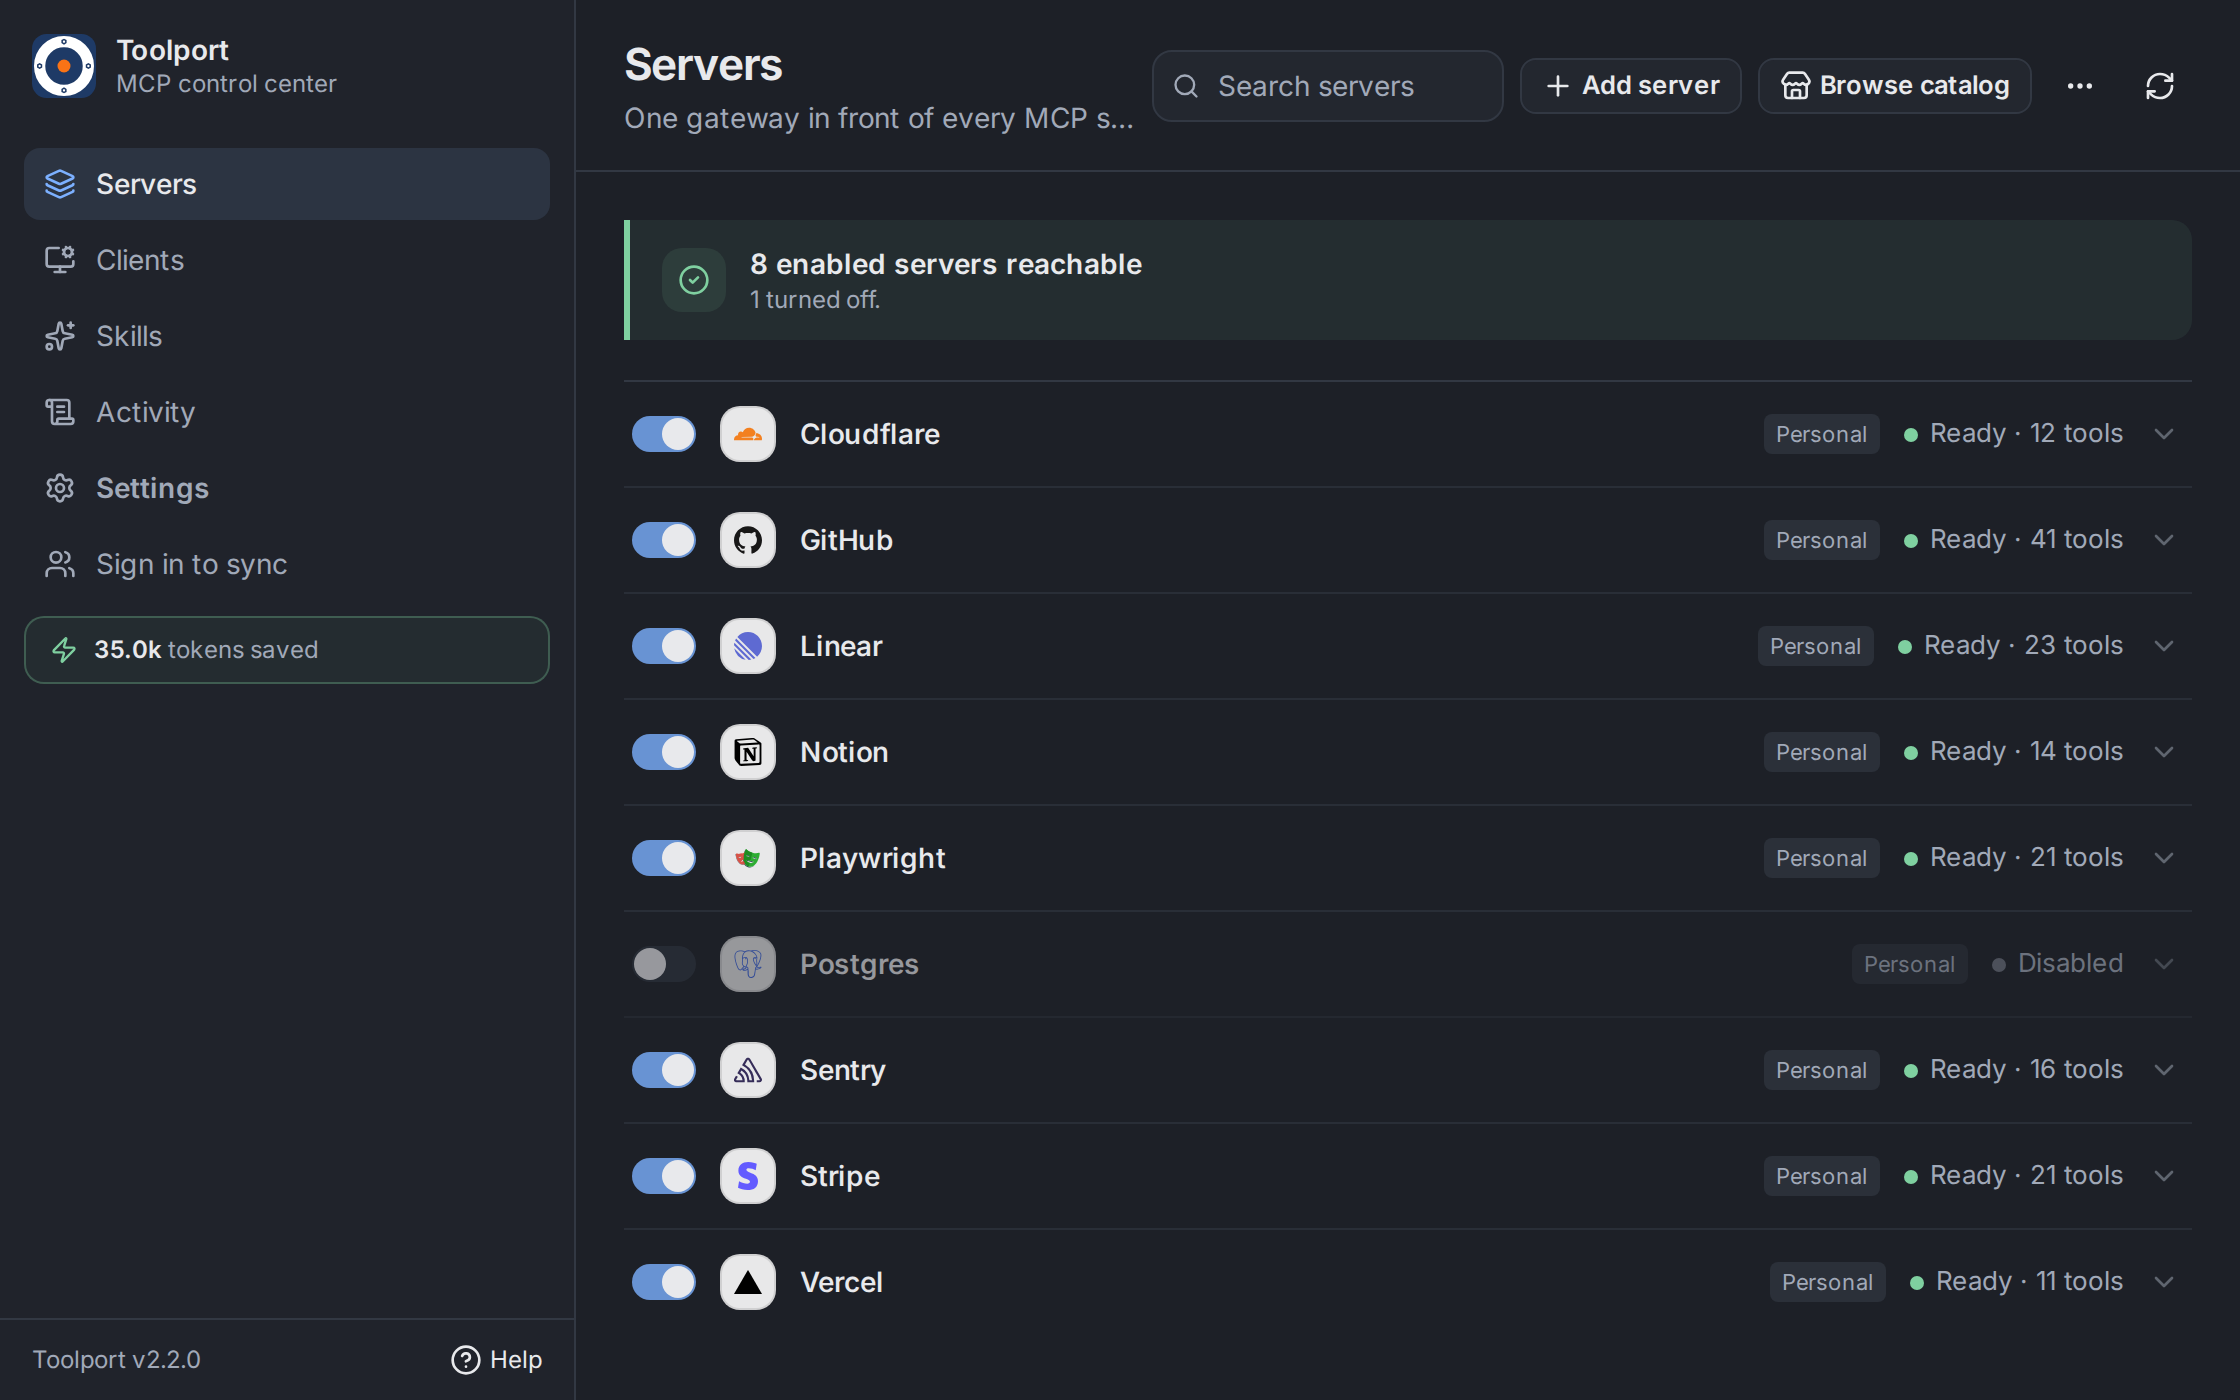
Task: Click the Sentry server icon
Action: pyautogui.click(x=748, y=1070)
